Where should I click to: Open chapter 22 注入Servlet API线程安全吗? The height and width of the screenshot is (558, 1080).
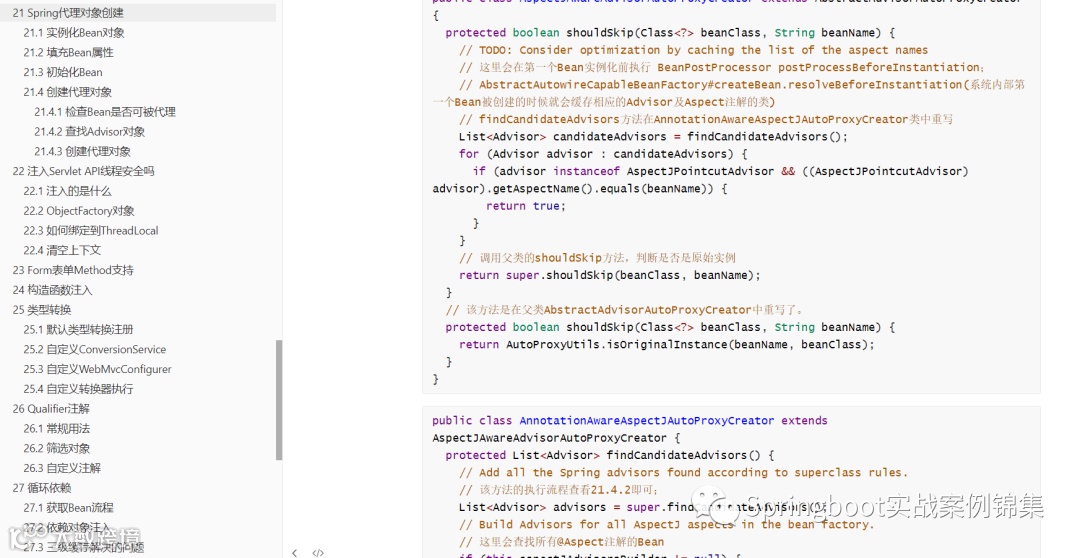coord(83,171)
